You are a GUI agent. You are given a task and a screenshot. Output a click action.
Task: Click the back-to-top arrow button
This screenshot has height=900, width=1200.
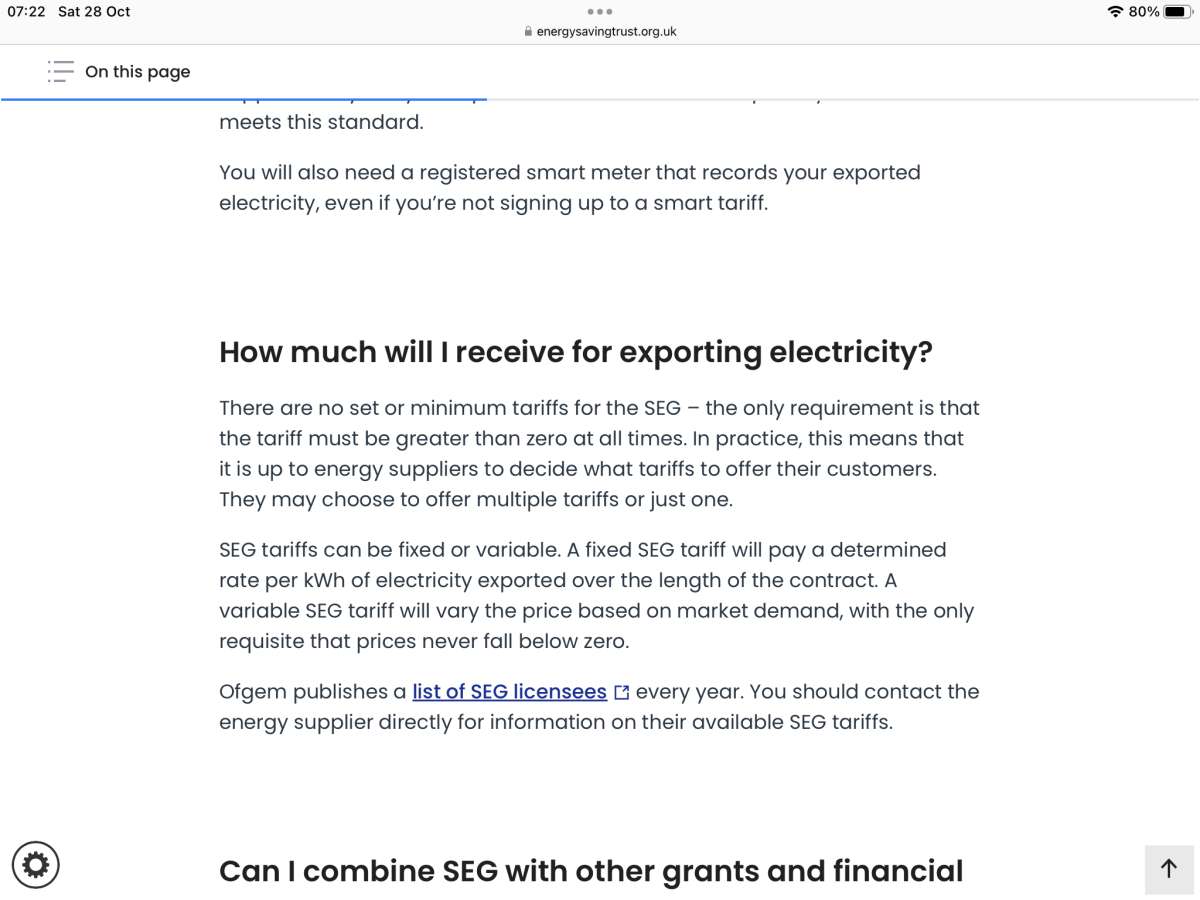pos(1169,869)
